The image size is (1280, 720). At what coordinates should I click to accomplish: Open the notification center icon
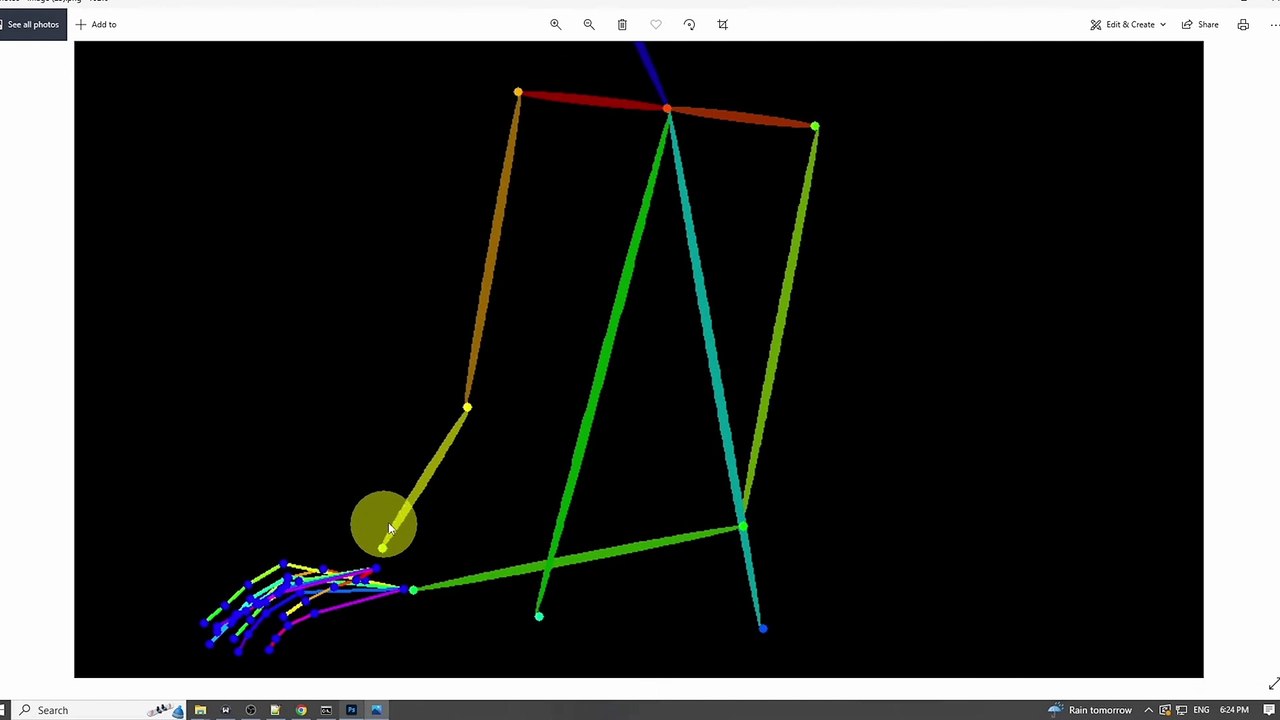pos(1269,710)
